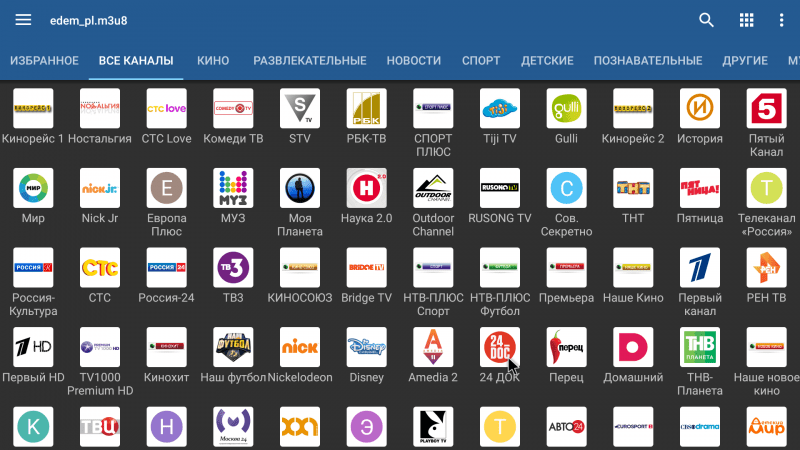
Task: Play the МУЗ channel
Action: click(233, 188)
